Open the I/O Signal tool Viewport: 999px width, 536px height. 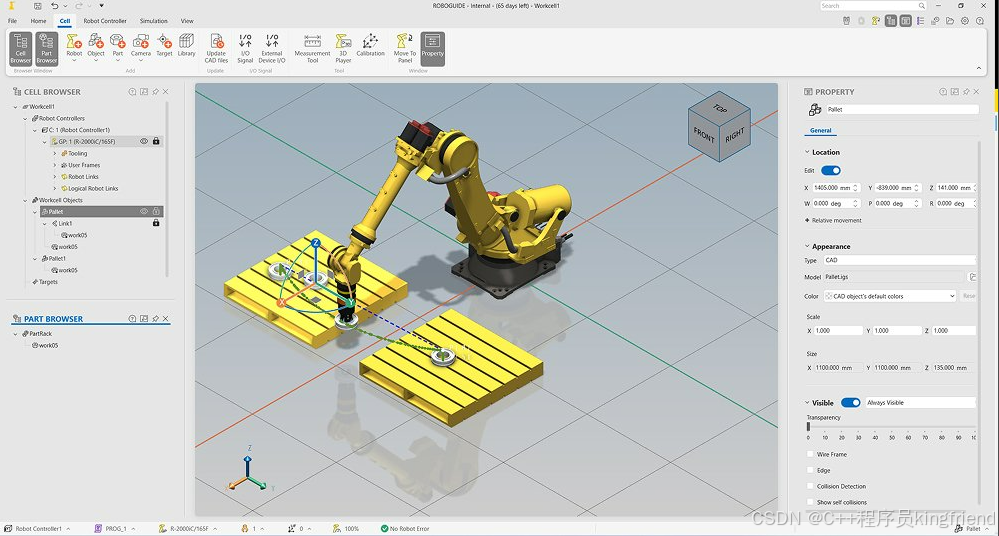[245, 48]
